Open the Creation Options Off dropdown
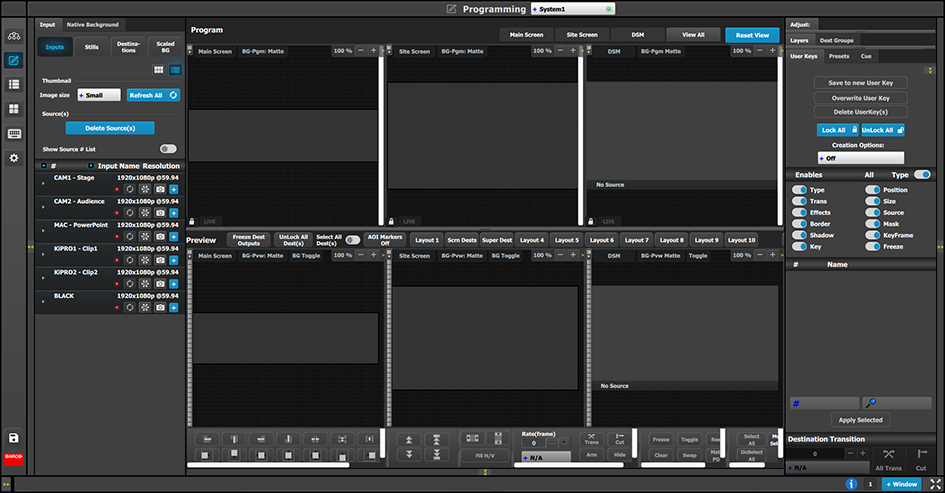Screen dimensions: 945x493 pos(861,158)
